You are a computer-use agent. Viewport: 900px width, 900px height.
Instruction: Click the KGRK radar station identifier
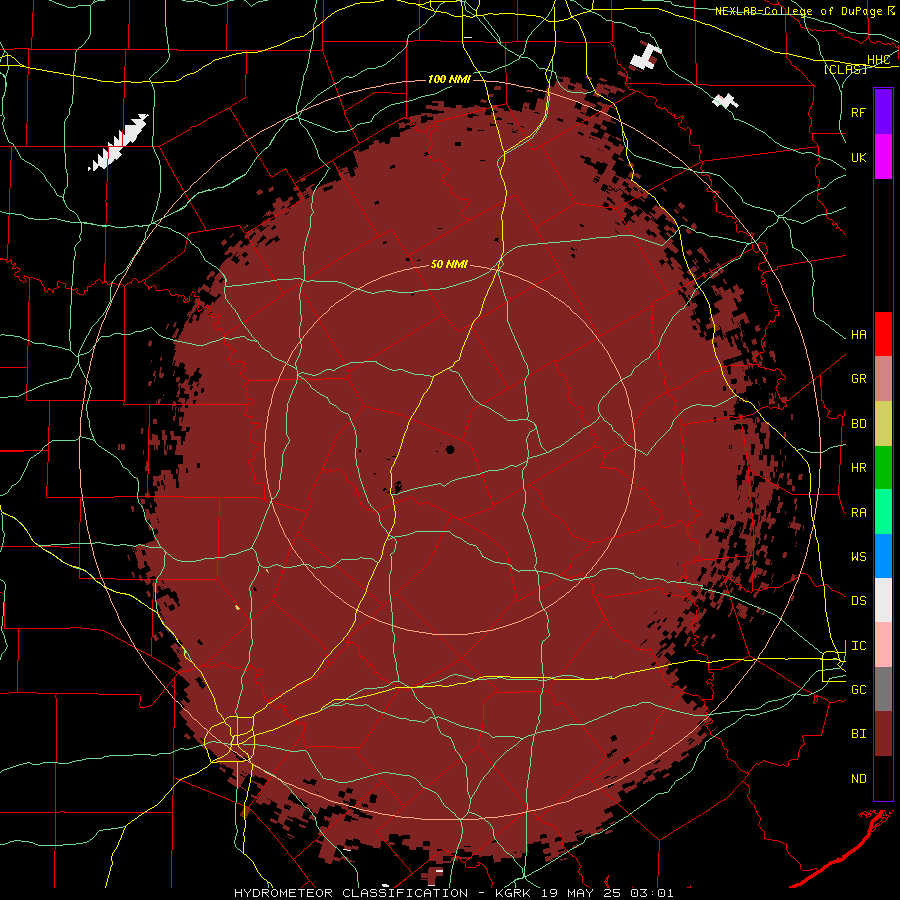515,893
